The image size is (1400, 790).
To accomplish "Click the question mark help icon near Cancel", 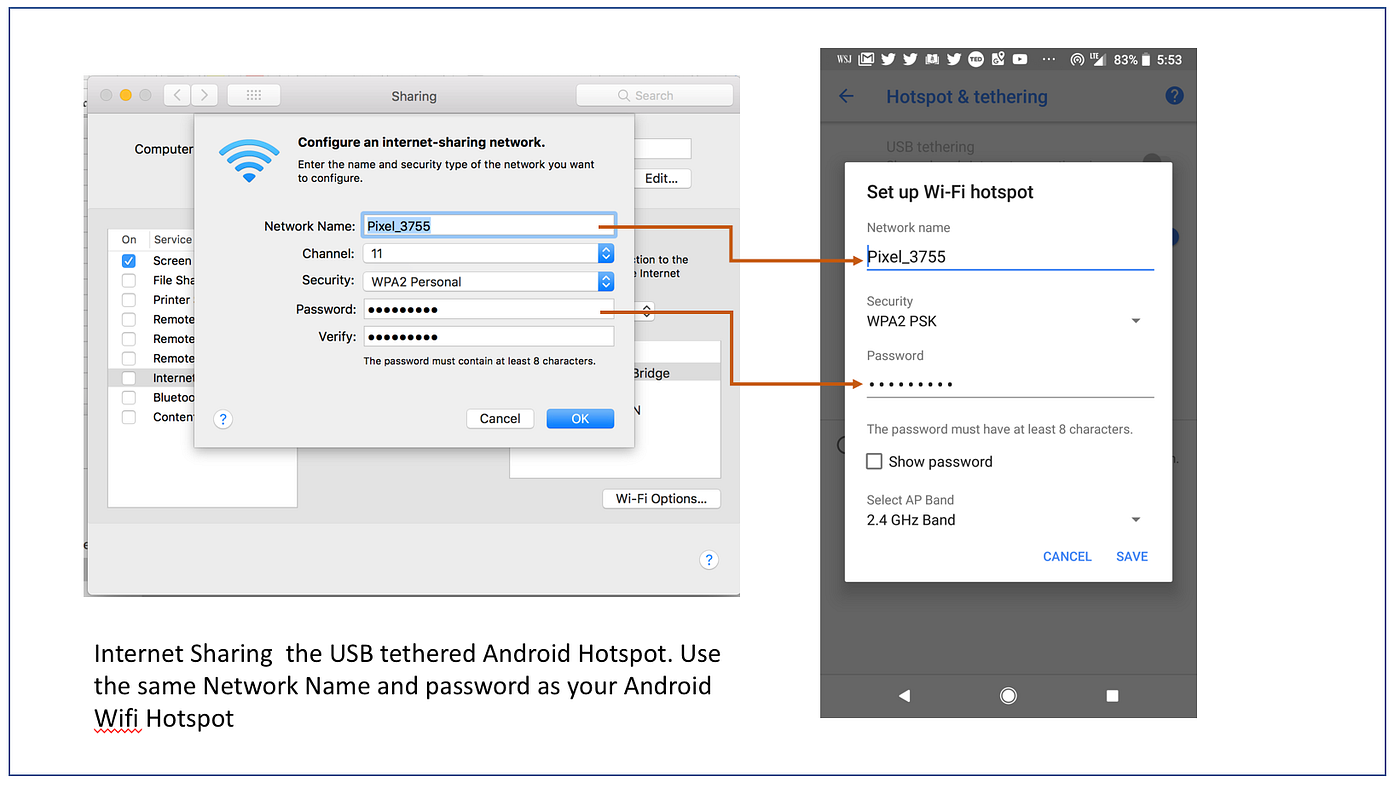I will coord(222,418).
